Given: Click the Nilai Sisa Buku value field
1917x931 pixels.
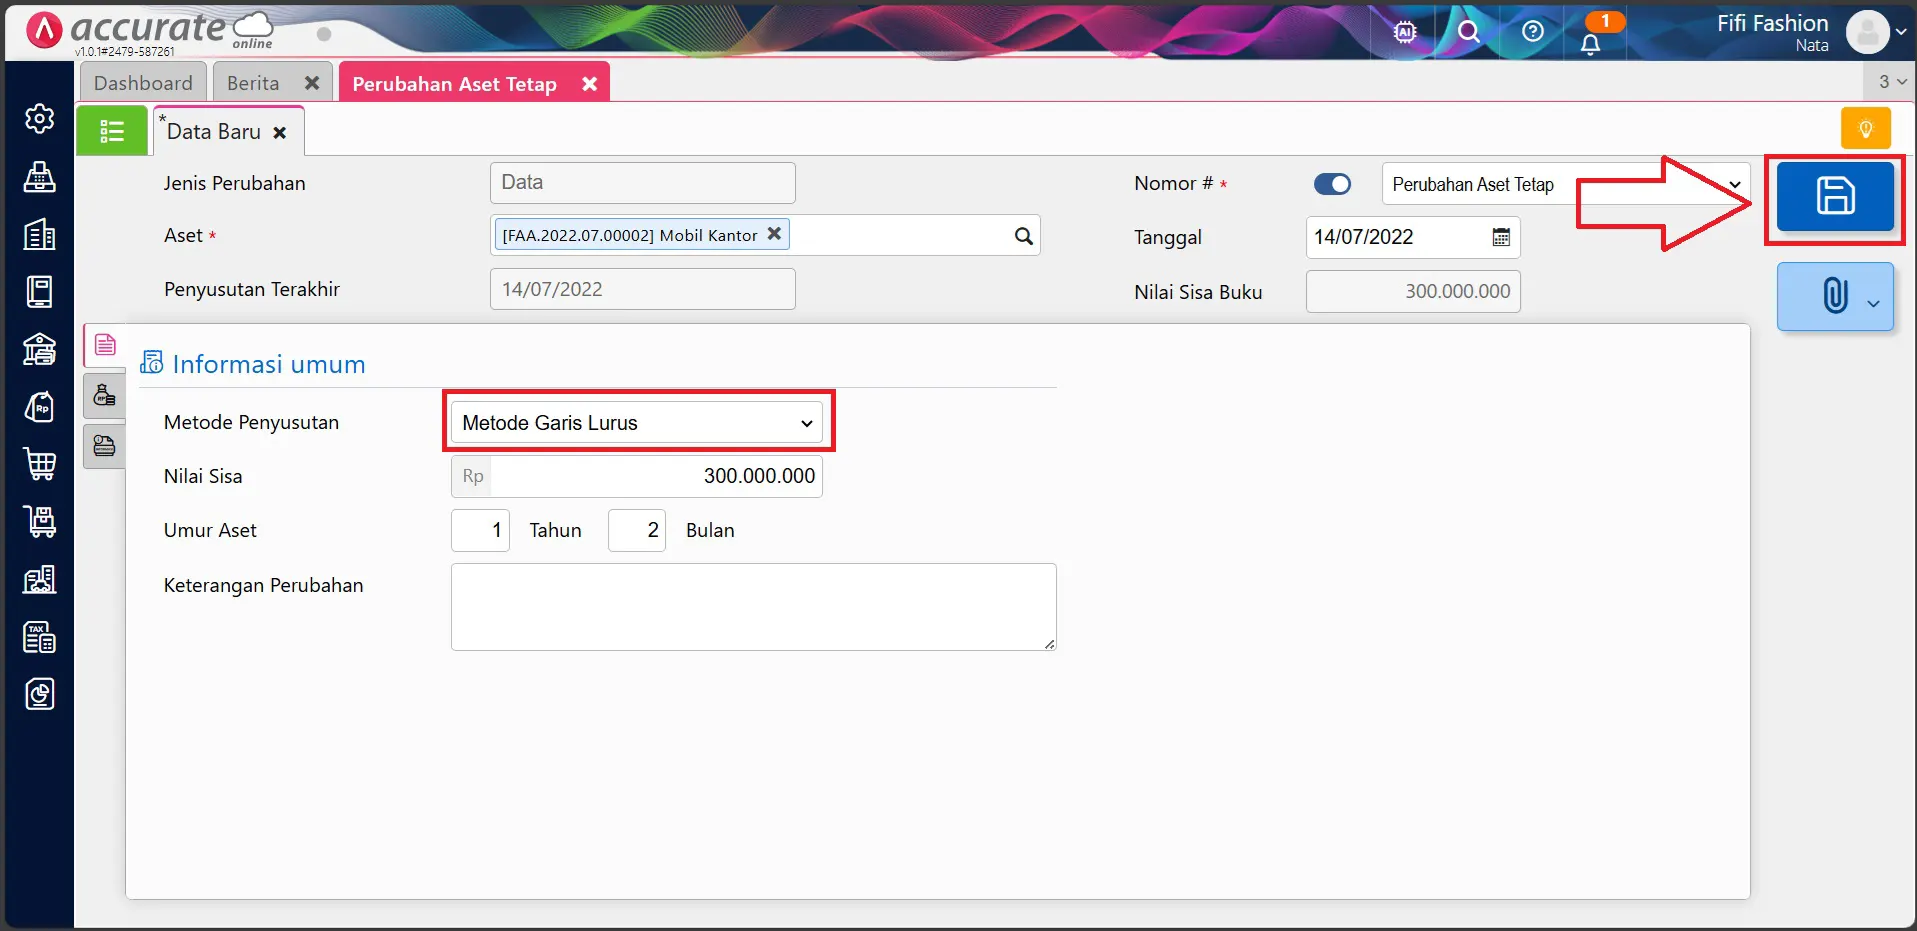Looking at the screenshot, I should tap(1413, 292).
